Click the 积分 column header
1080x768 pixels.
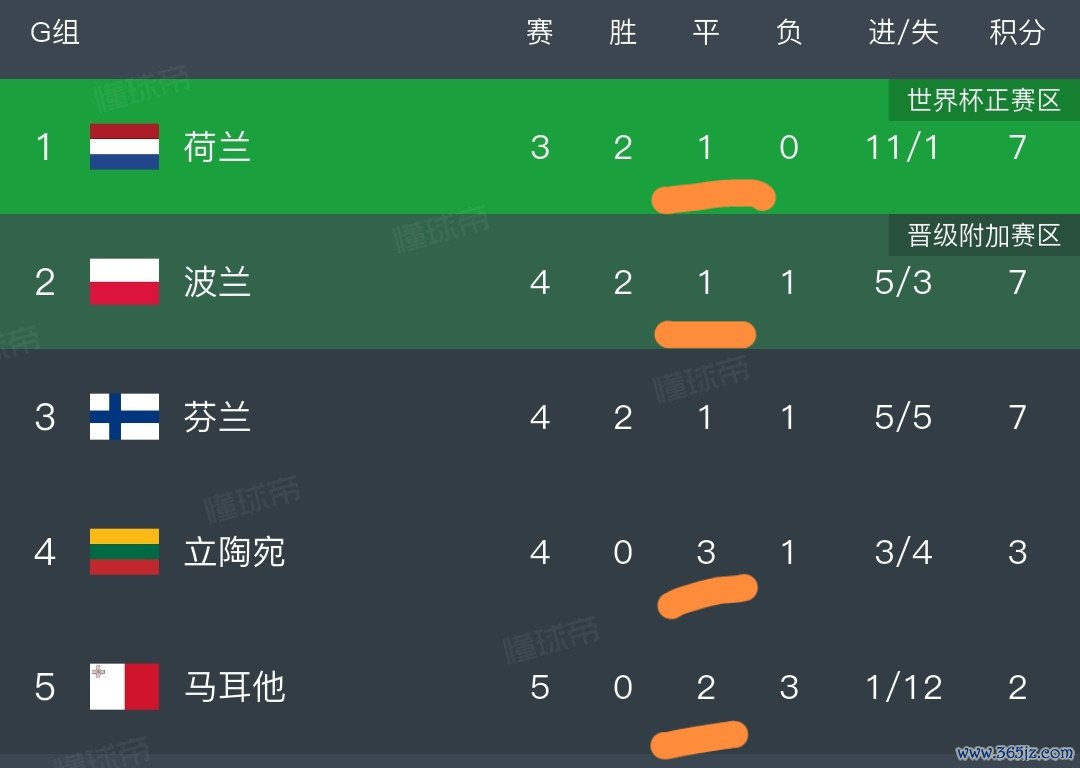pyautogui.click(x=1017, y=33)
